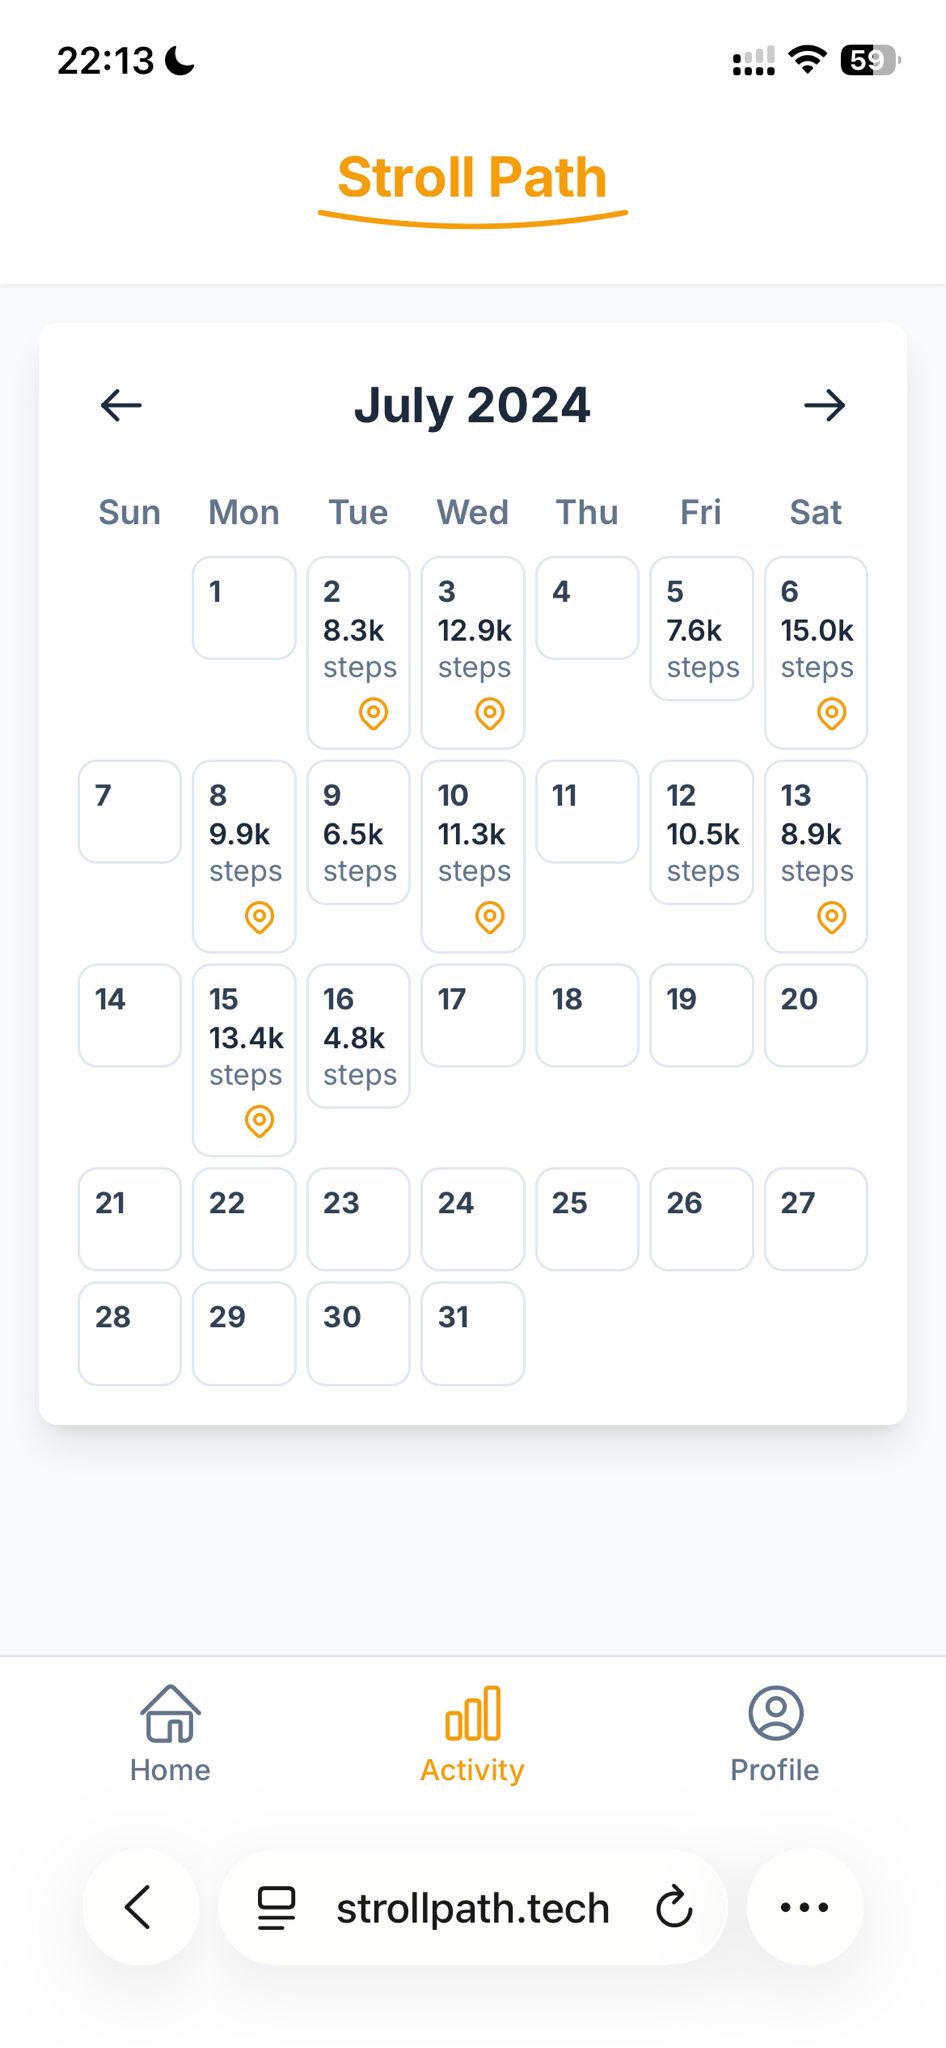The image size is (946, 2048).
Task: Click the Stroll Path logo title
Action: [x=472, y=180]
